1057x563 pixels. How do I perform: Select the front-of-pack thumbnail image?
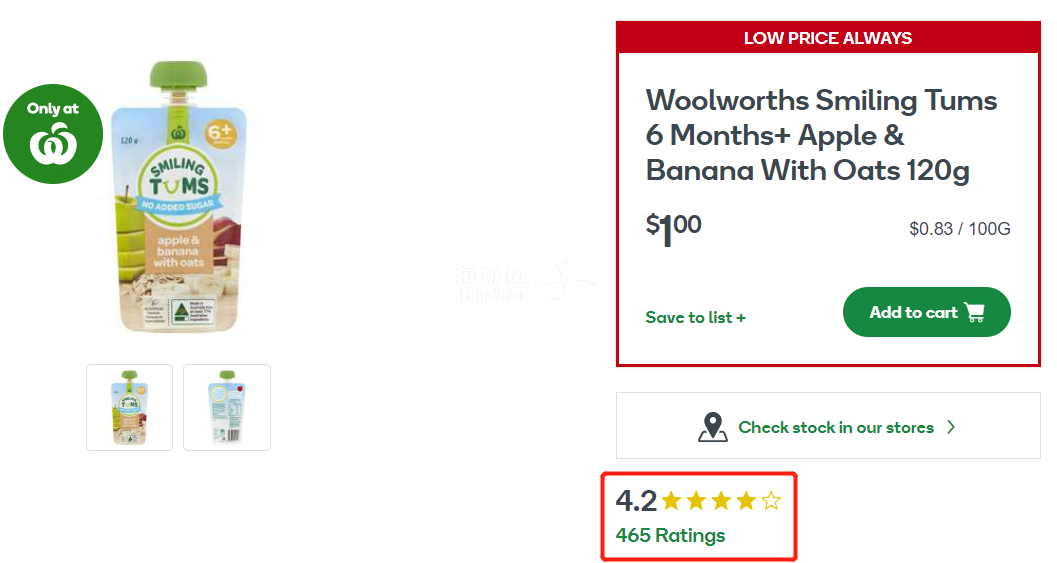(129, 407)
